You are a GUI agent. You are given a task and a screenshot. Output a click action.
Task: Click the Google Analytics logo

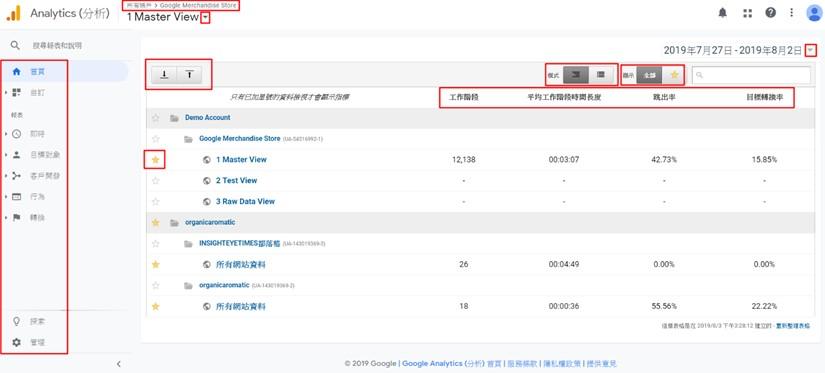click(x=14, y=13)
